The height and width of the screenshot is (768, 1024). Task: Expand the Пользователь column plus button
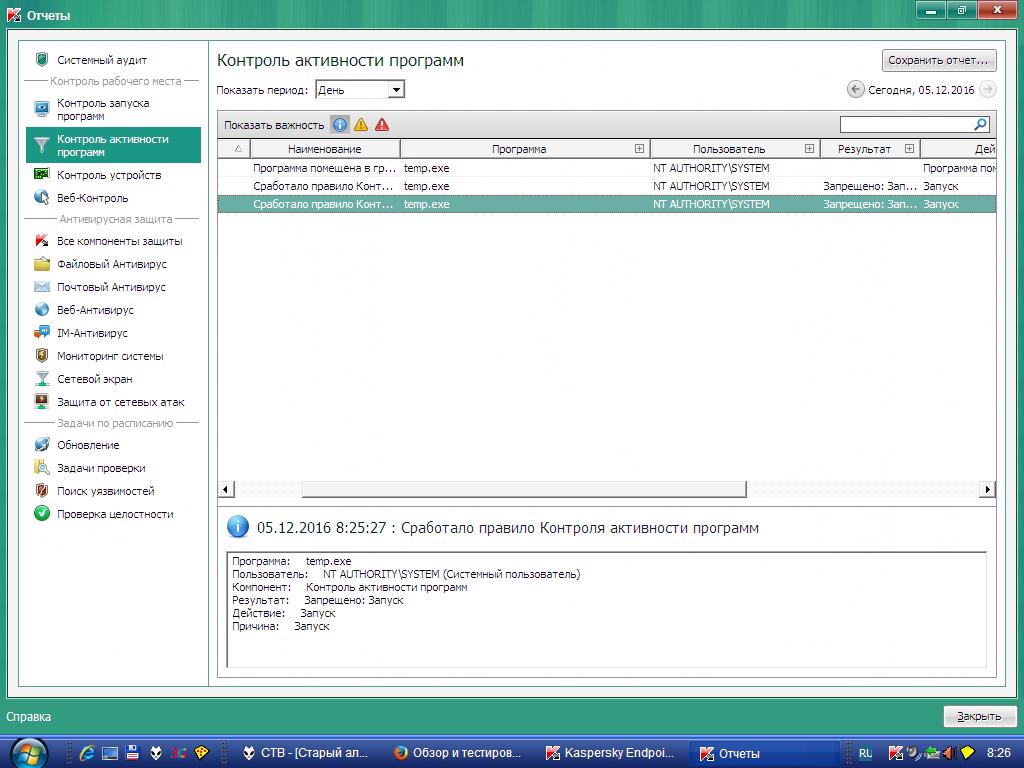tap(809, 149)
